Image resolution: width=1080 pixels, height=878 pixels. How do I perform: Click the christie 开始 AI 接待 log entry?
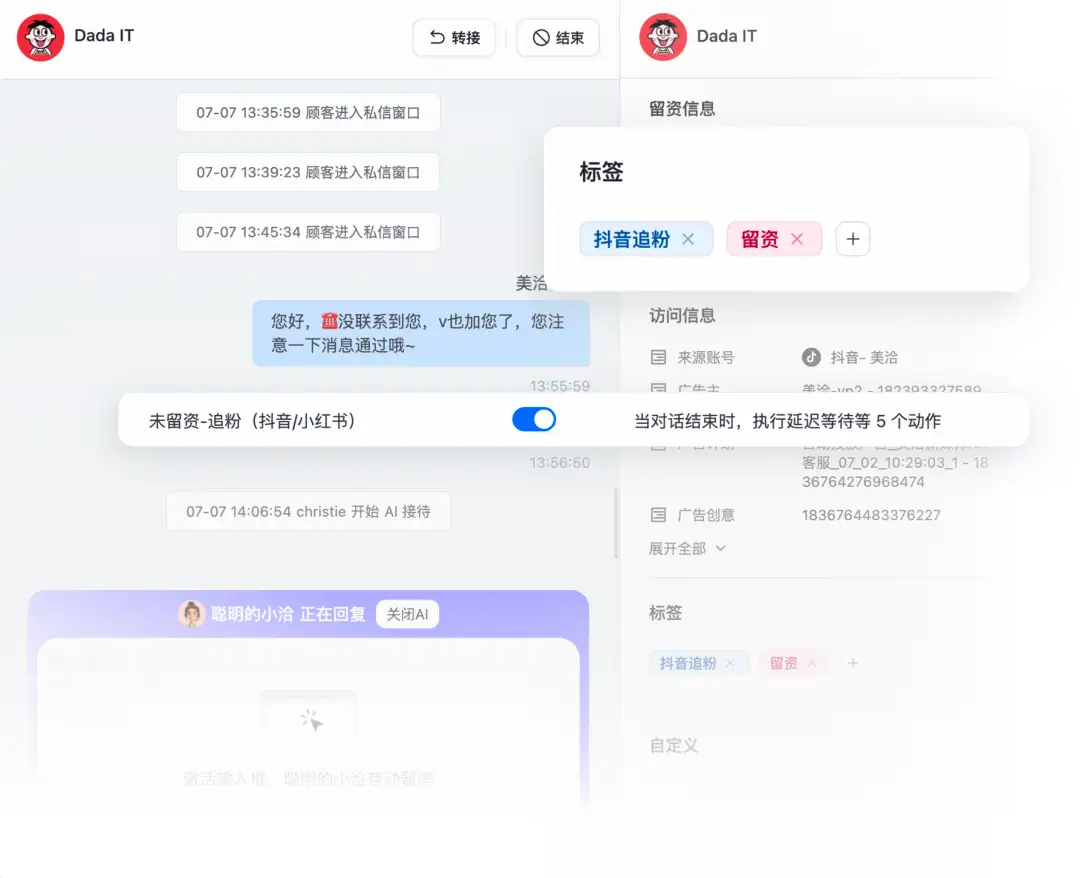308,512
